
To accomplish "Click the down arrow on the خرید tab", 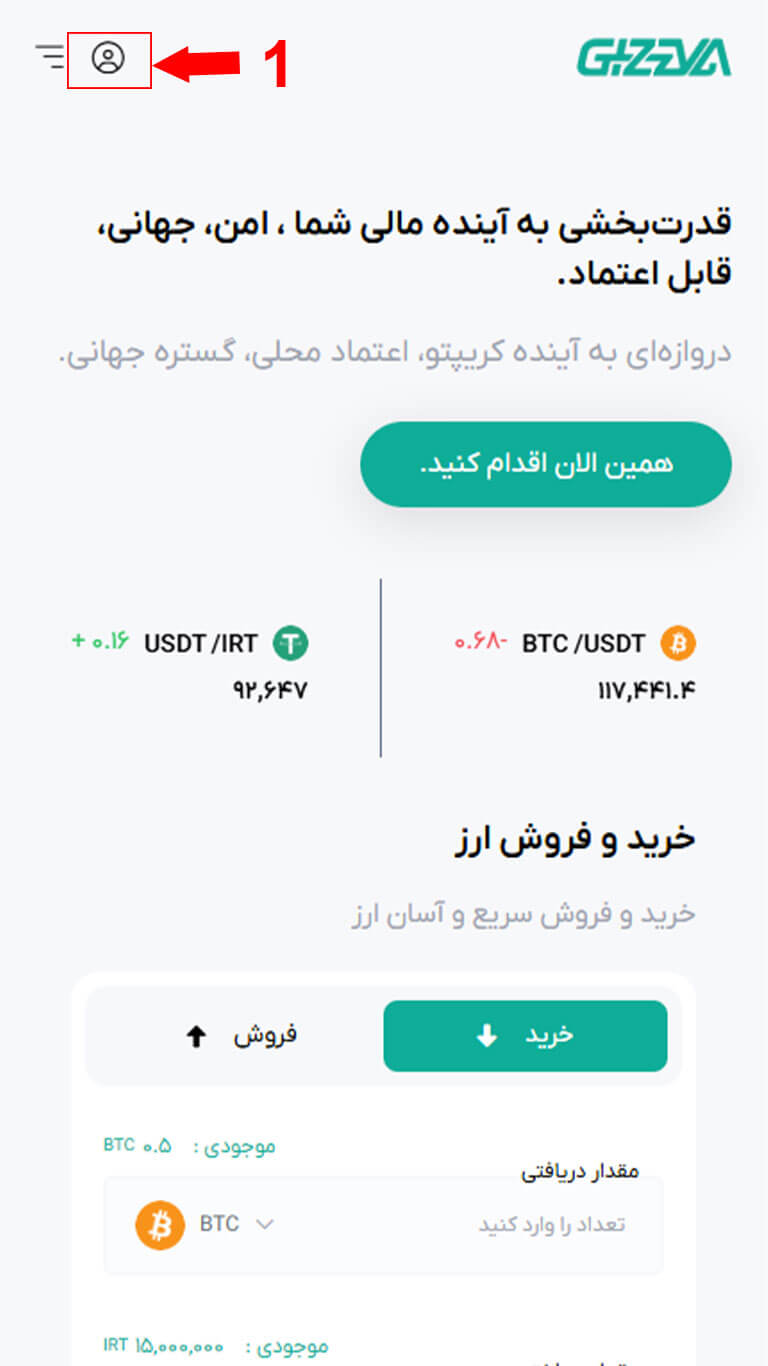I will [487, 1037].
